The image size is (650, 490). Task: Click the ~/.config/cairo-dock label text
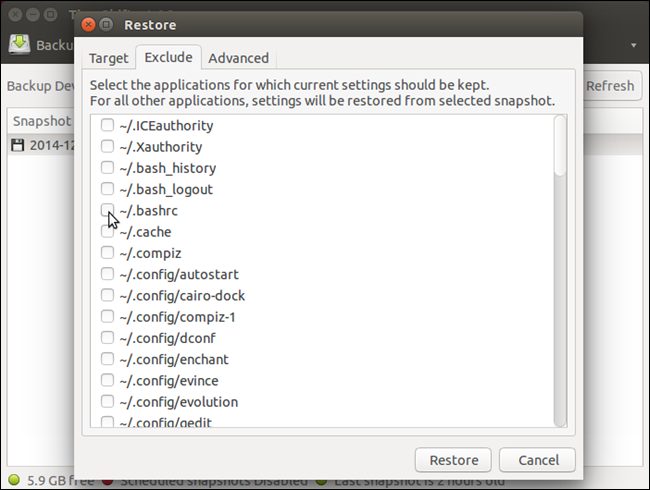pos(182,296)
